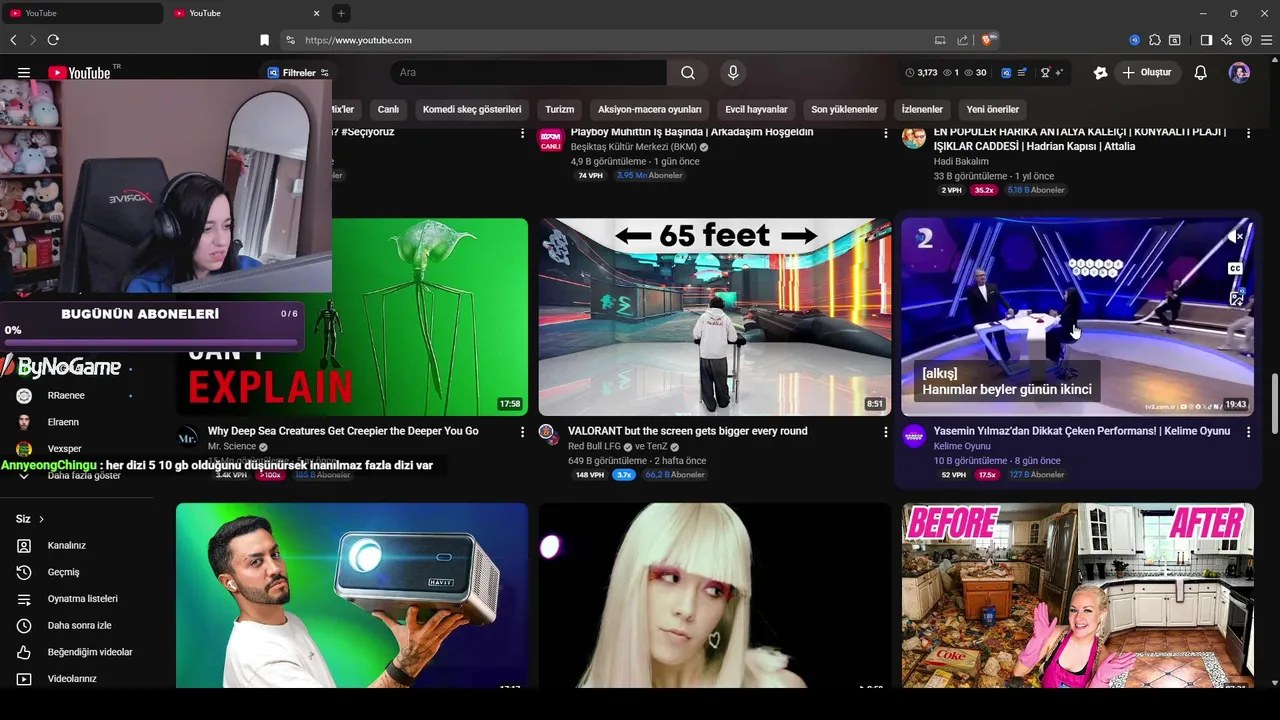This screenshot has width=1280, height=720.
Task: Click the vidIQ logo in stats bar
Action: point(1006,73)
